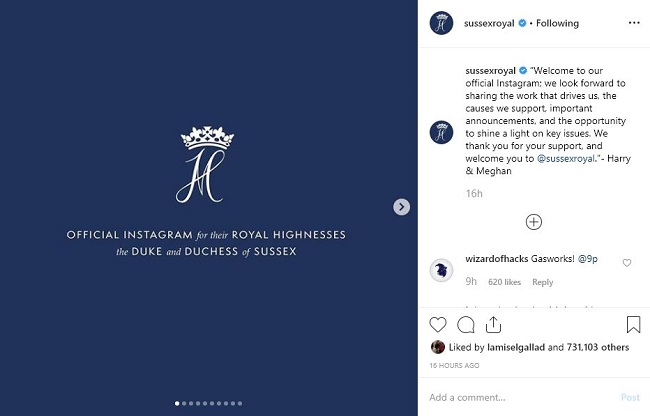Share the post with the arrow icon

click(493, 324)
